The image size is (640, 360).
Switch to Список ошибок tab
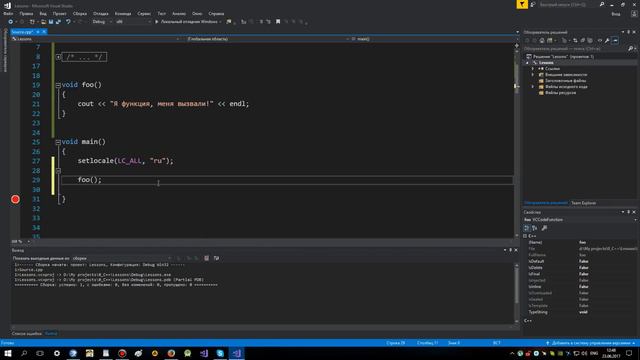[27, 333]
